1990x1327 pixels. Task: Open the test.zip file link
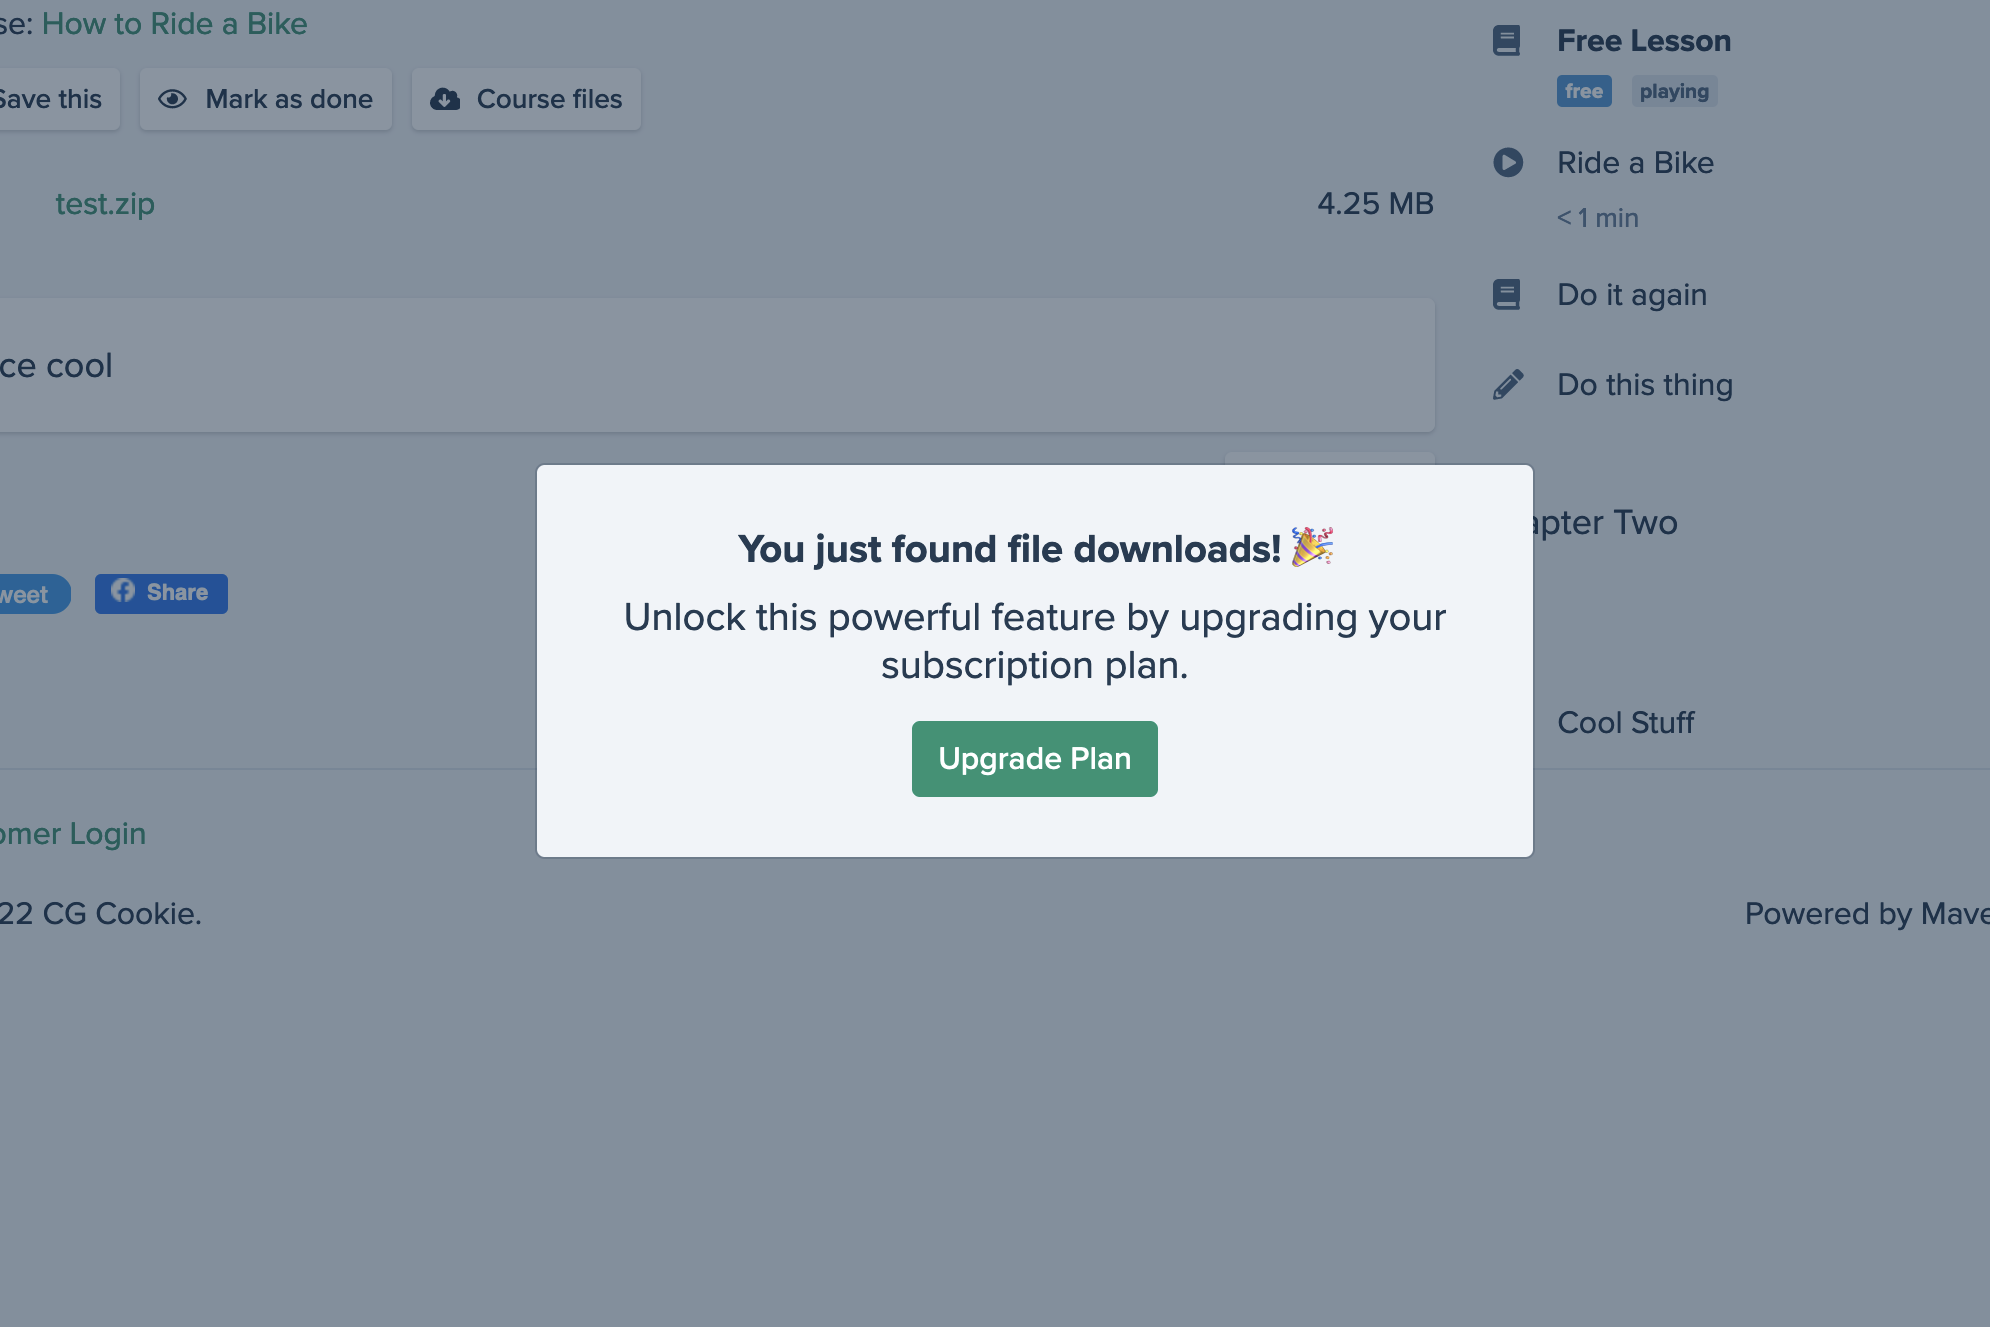(x=105, y=204)
